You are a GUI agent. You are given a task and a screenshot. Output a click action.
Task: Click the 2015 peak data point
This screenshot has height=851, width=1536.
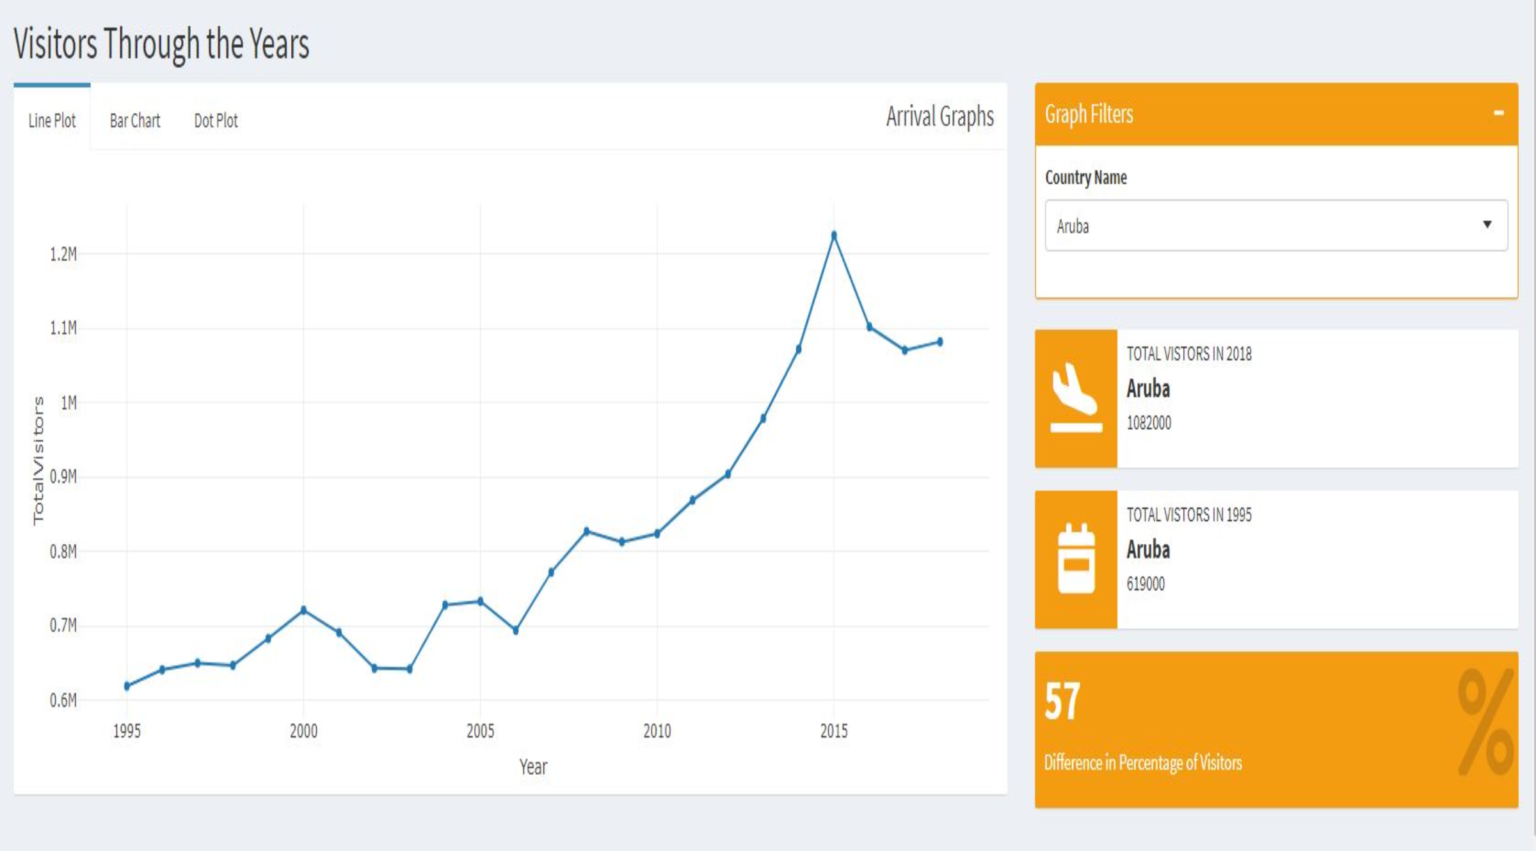pos(834,235)
